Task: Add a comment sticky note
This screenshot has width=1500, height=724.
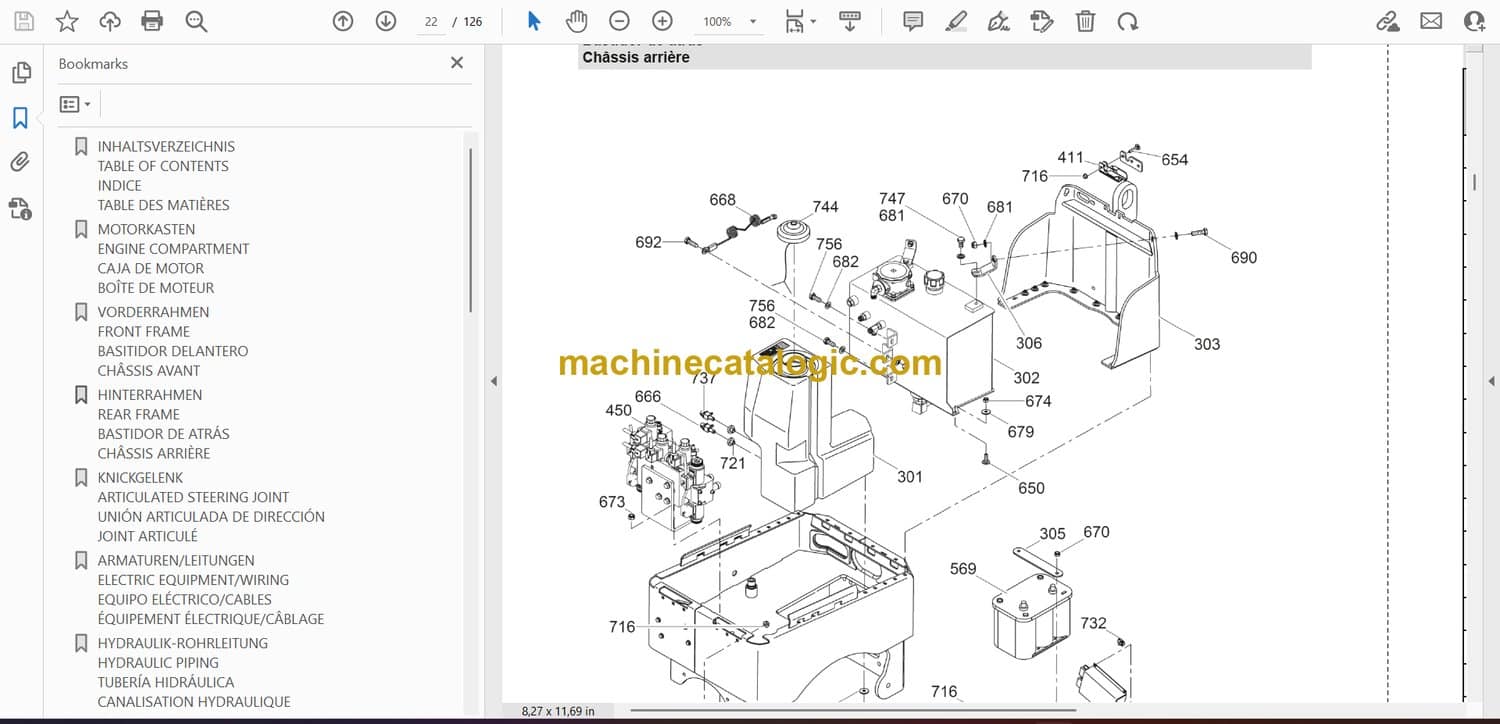Action: coord(913,21)
